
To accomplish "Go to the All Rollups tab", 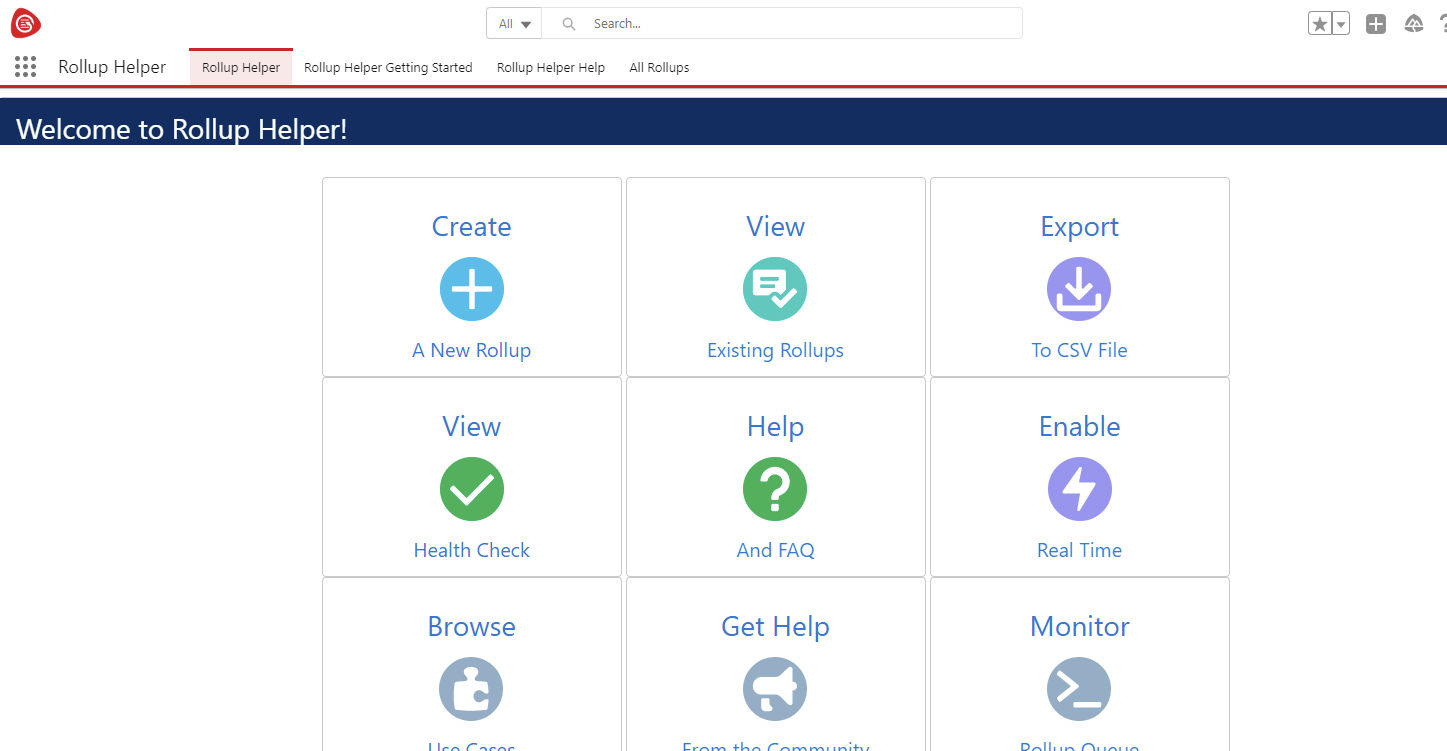I will point(659,68).
